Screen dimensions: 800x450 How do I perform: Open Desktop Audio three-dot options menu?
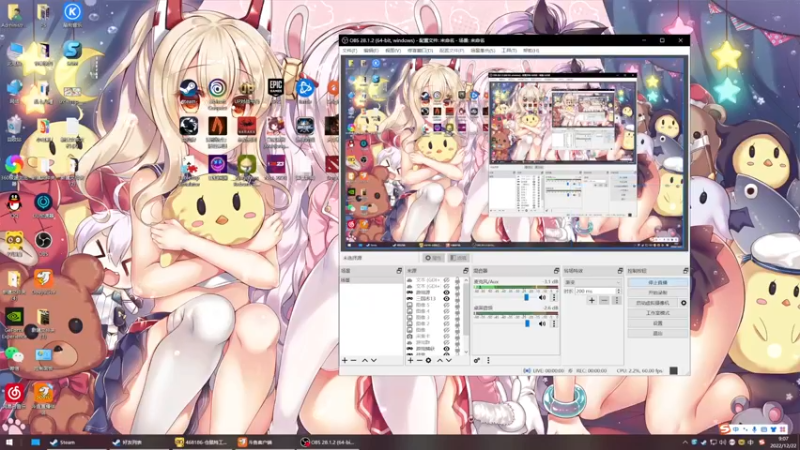553,323
